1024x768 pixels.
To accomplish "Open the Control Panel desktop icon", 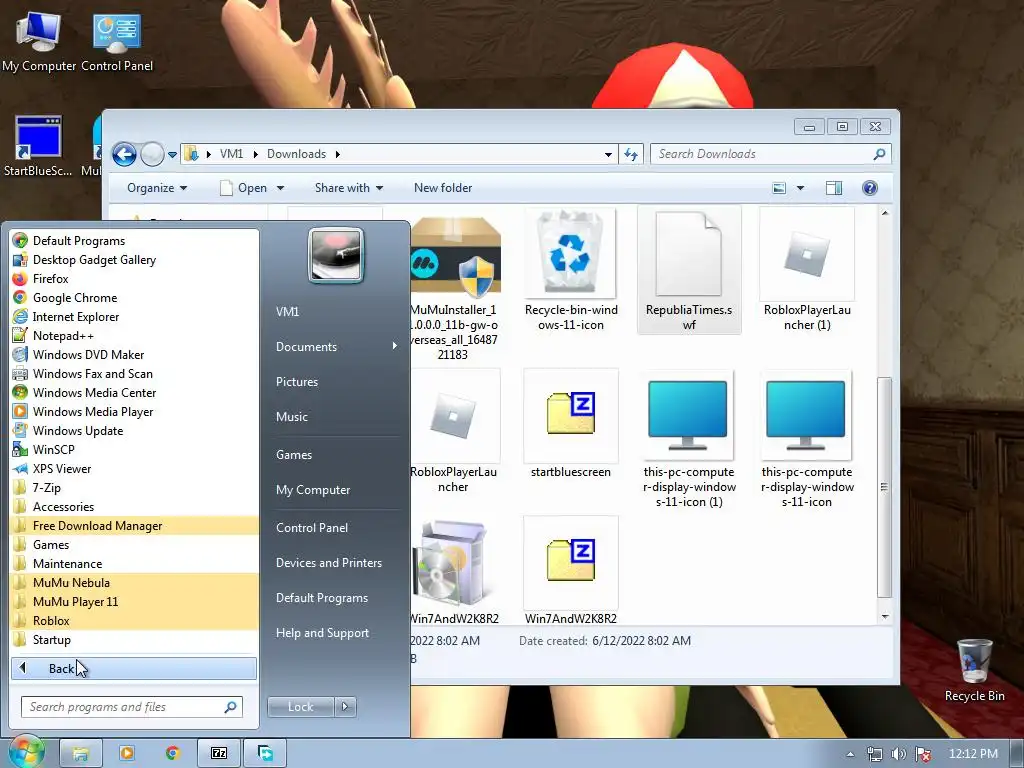I will (117, 41).
